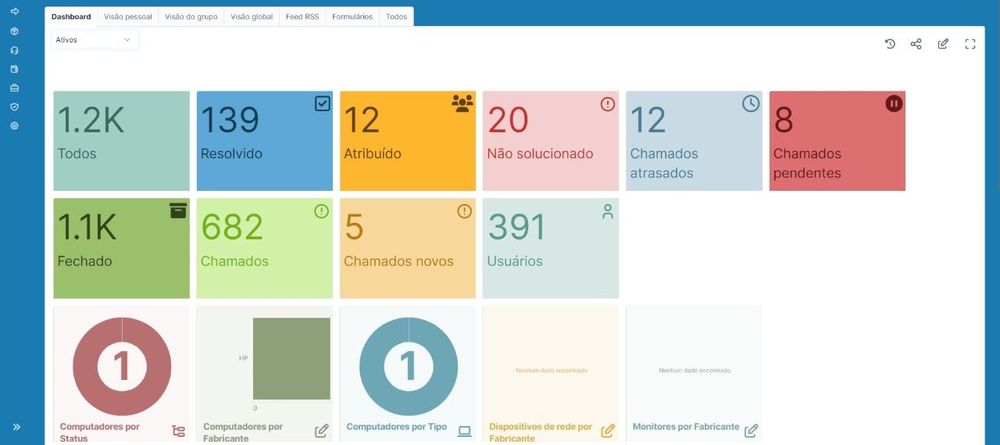Expand the sidebar with double chevron
This screenshot has height=445, width=1000.
(16, 427)
